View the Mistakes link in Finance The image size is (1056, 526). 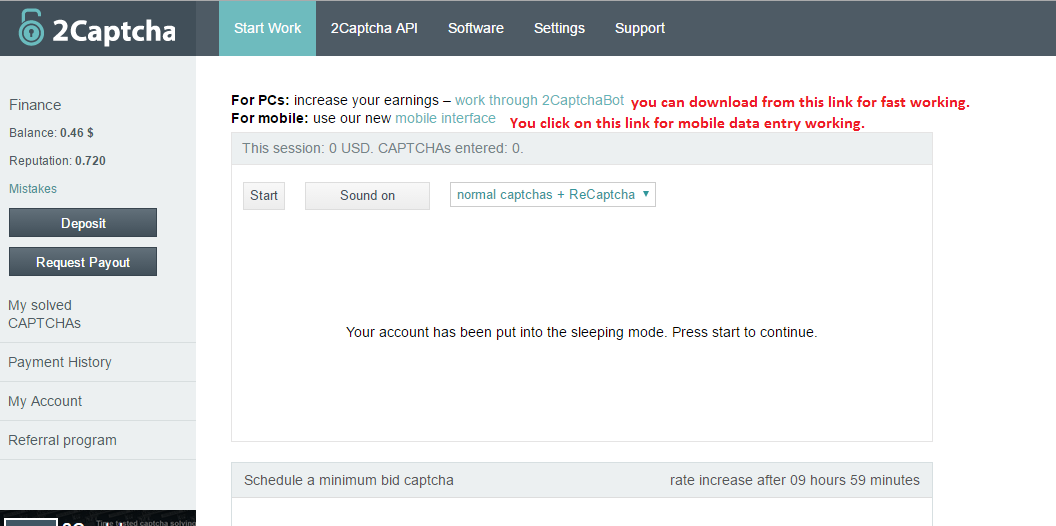[x=33, y=189]
